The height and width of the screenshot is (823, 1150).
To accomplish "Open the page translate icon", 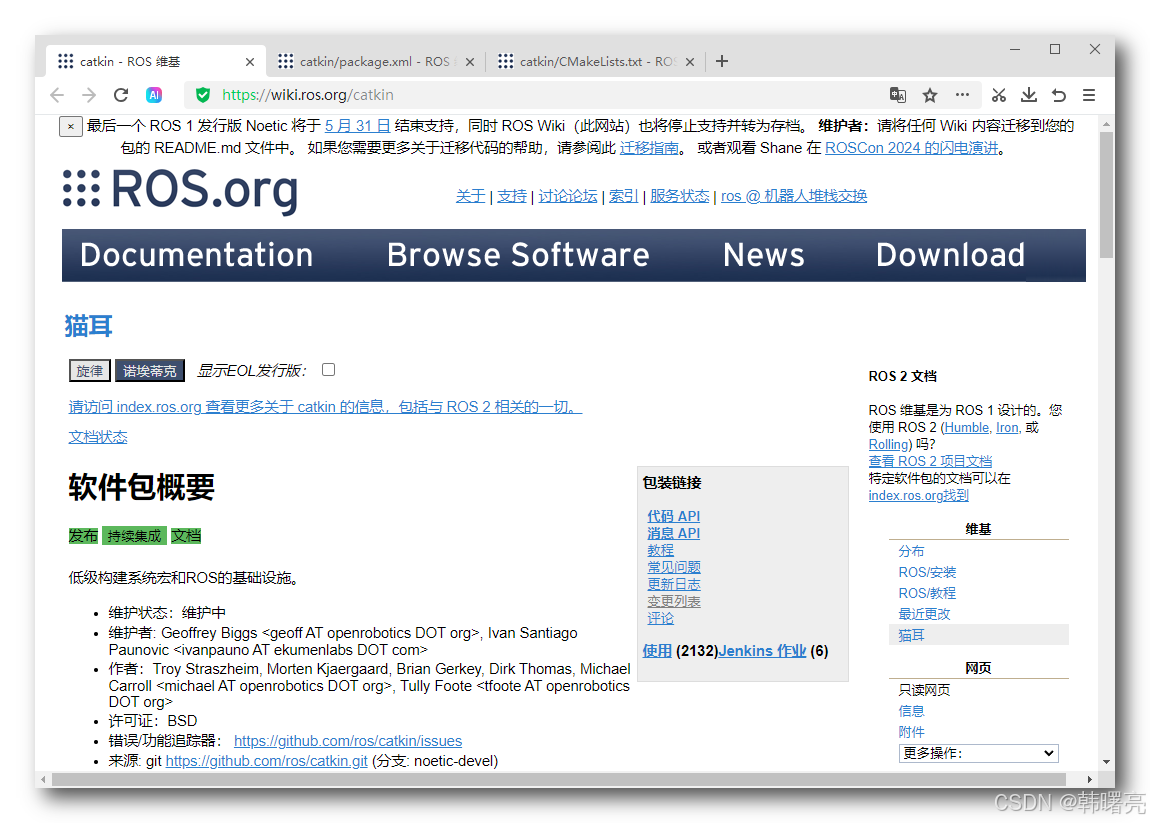I will (x=898, y=95).
